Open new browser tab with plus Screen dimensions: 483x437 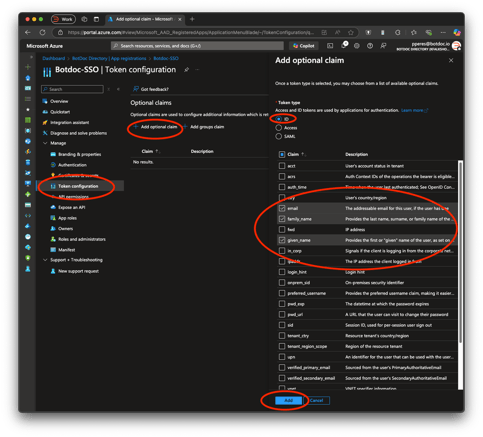[192, 19]
